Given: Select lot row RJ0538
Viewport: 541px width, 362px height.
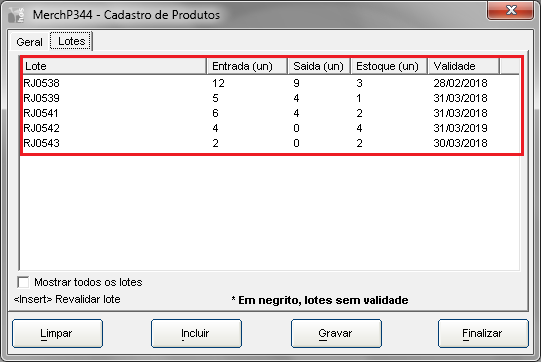Looking at the screenshot, I should (271, 83).
